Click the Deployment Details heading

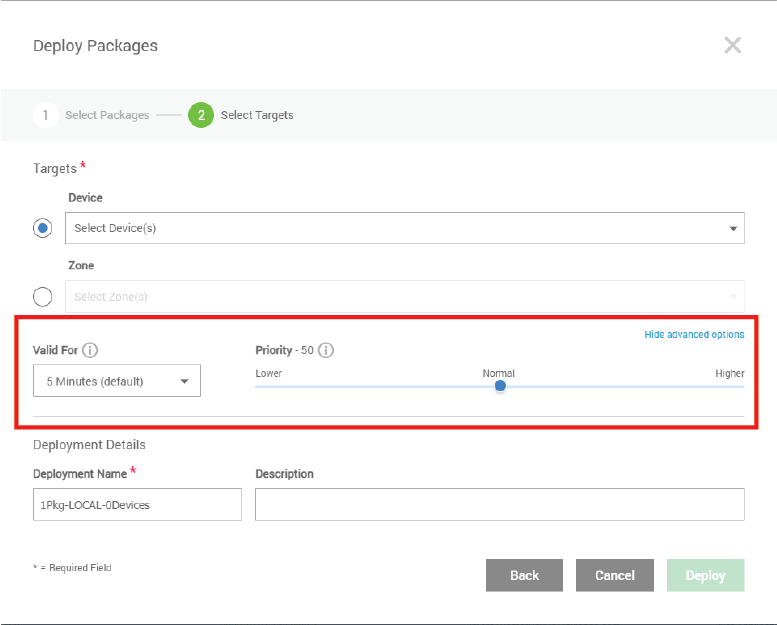[x=89, y=445]
